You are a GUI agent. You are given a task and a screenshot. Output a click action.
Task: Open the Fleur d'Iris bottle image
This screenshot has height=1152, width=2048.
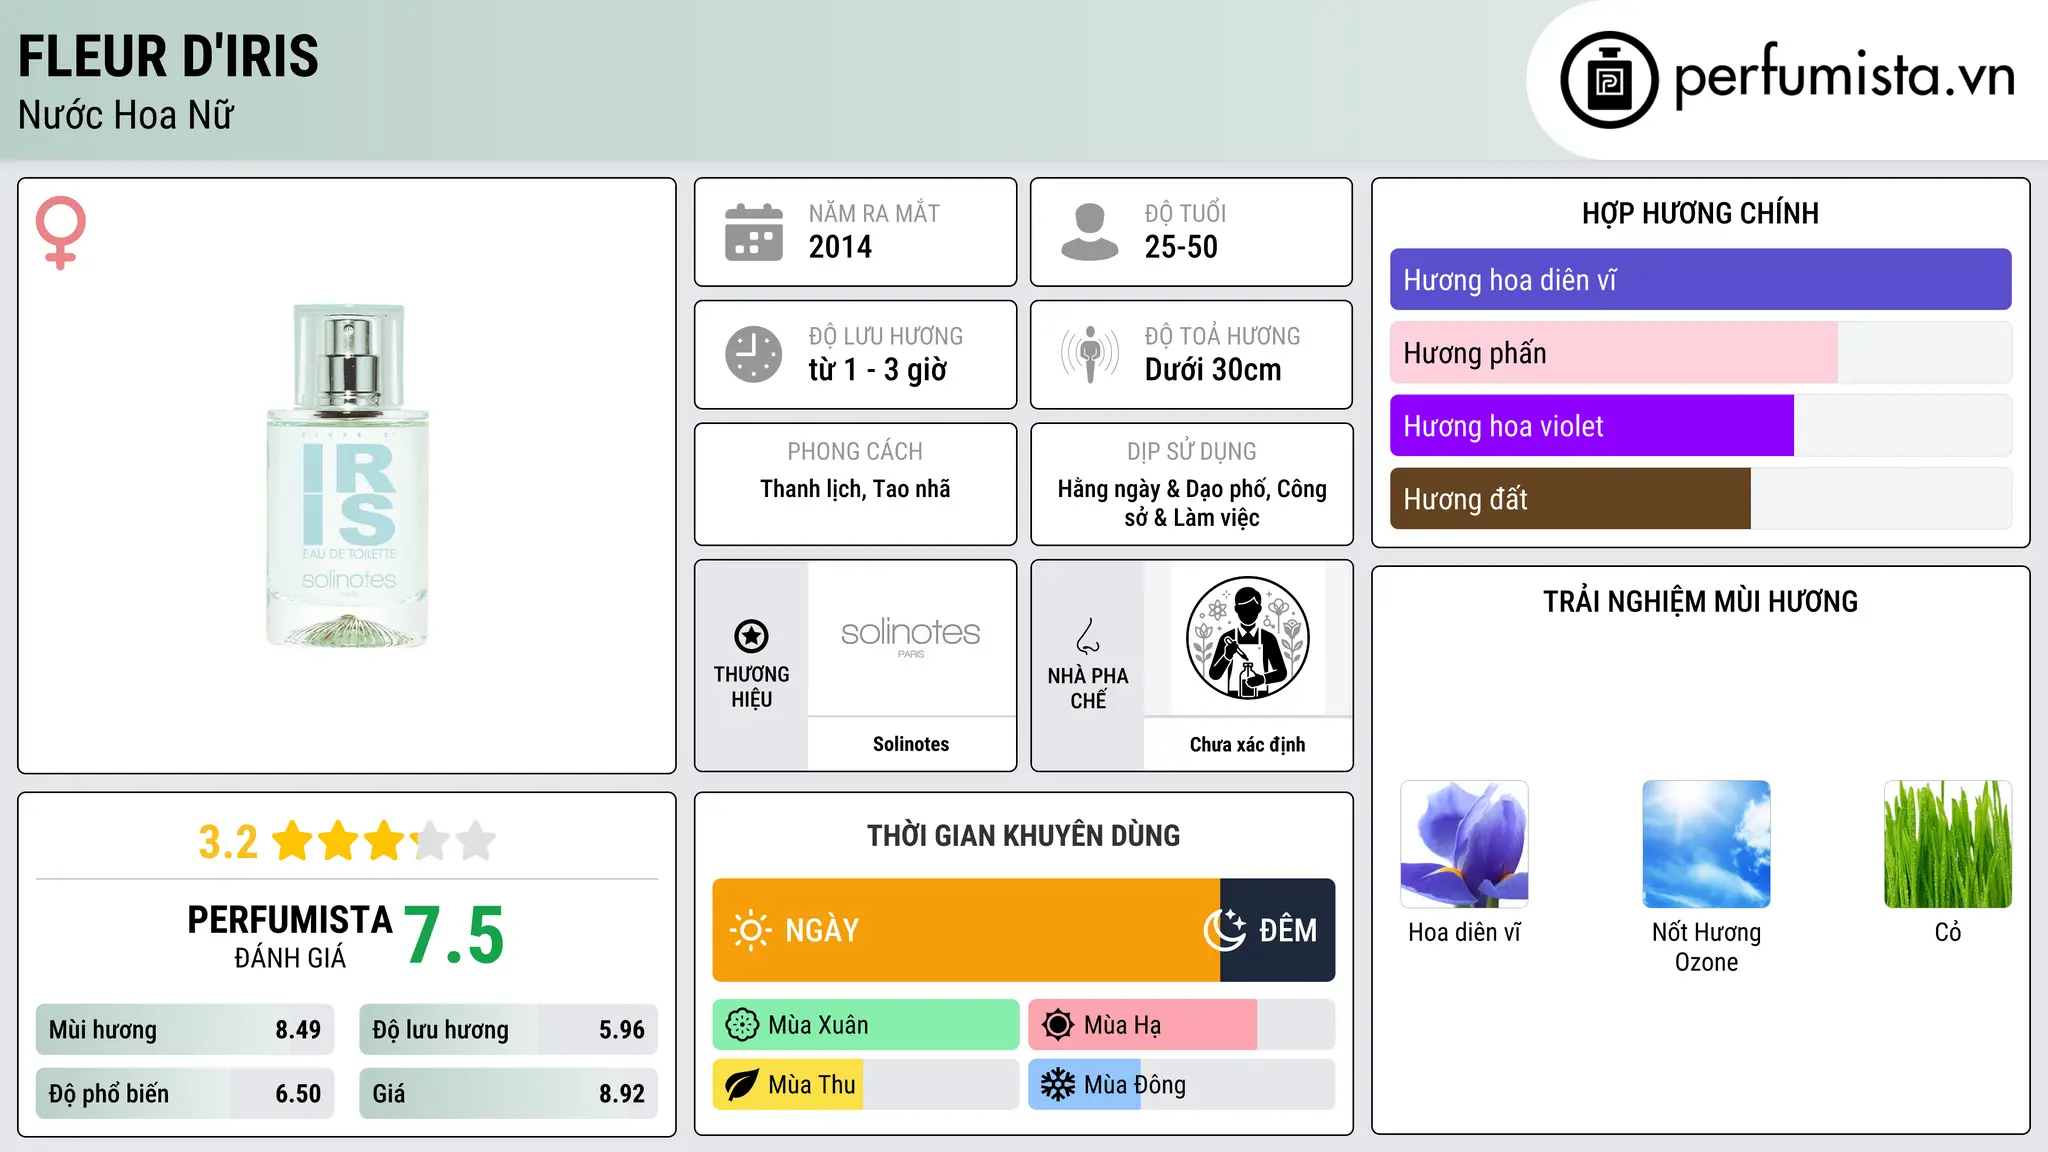(348, 476)
